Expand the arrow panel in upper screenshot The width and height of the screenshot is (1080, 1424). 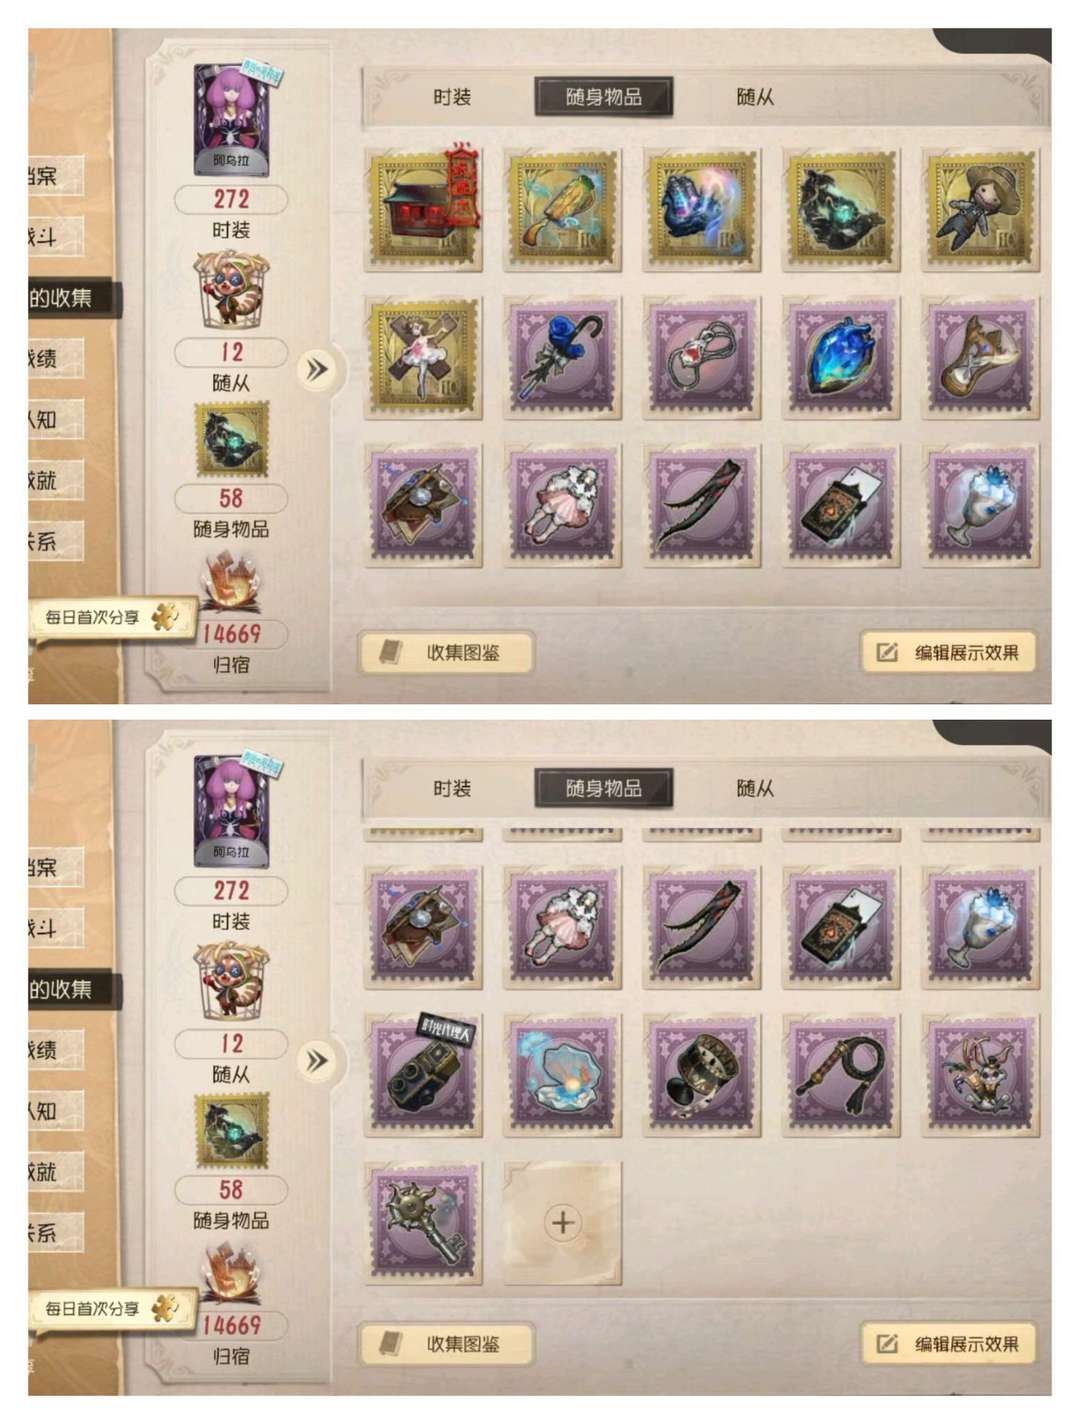(x=316, y=369)
